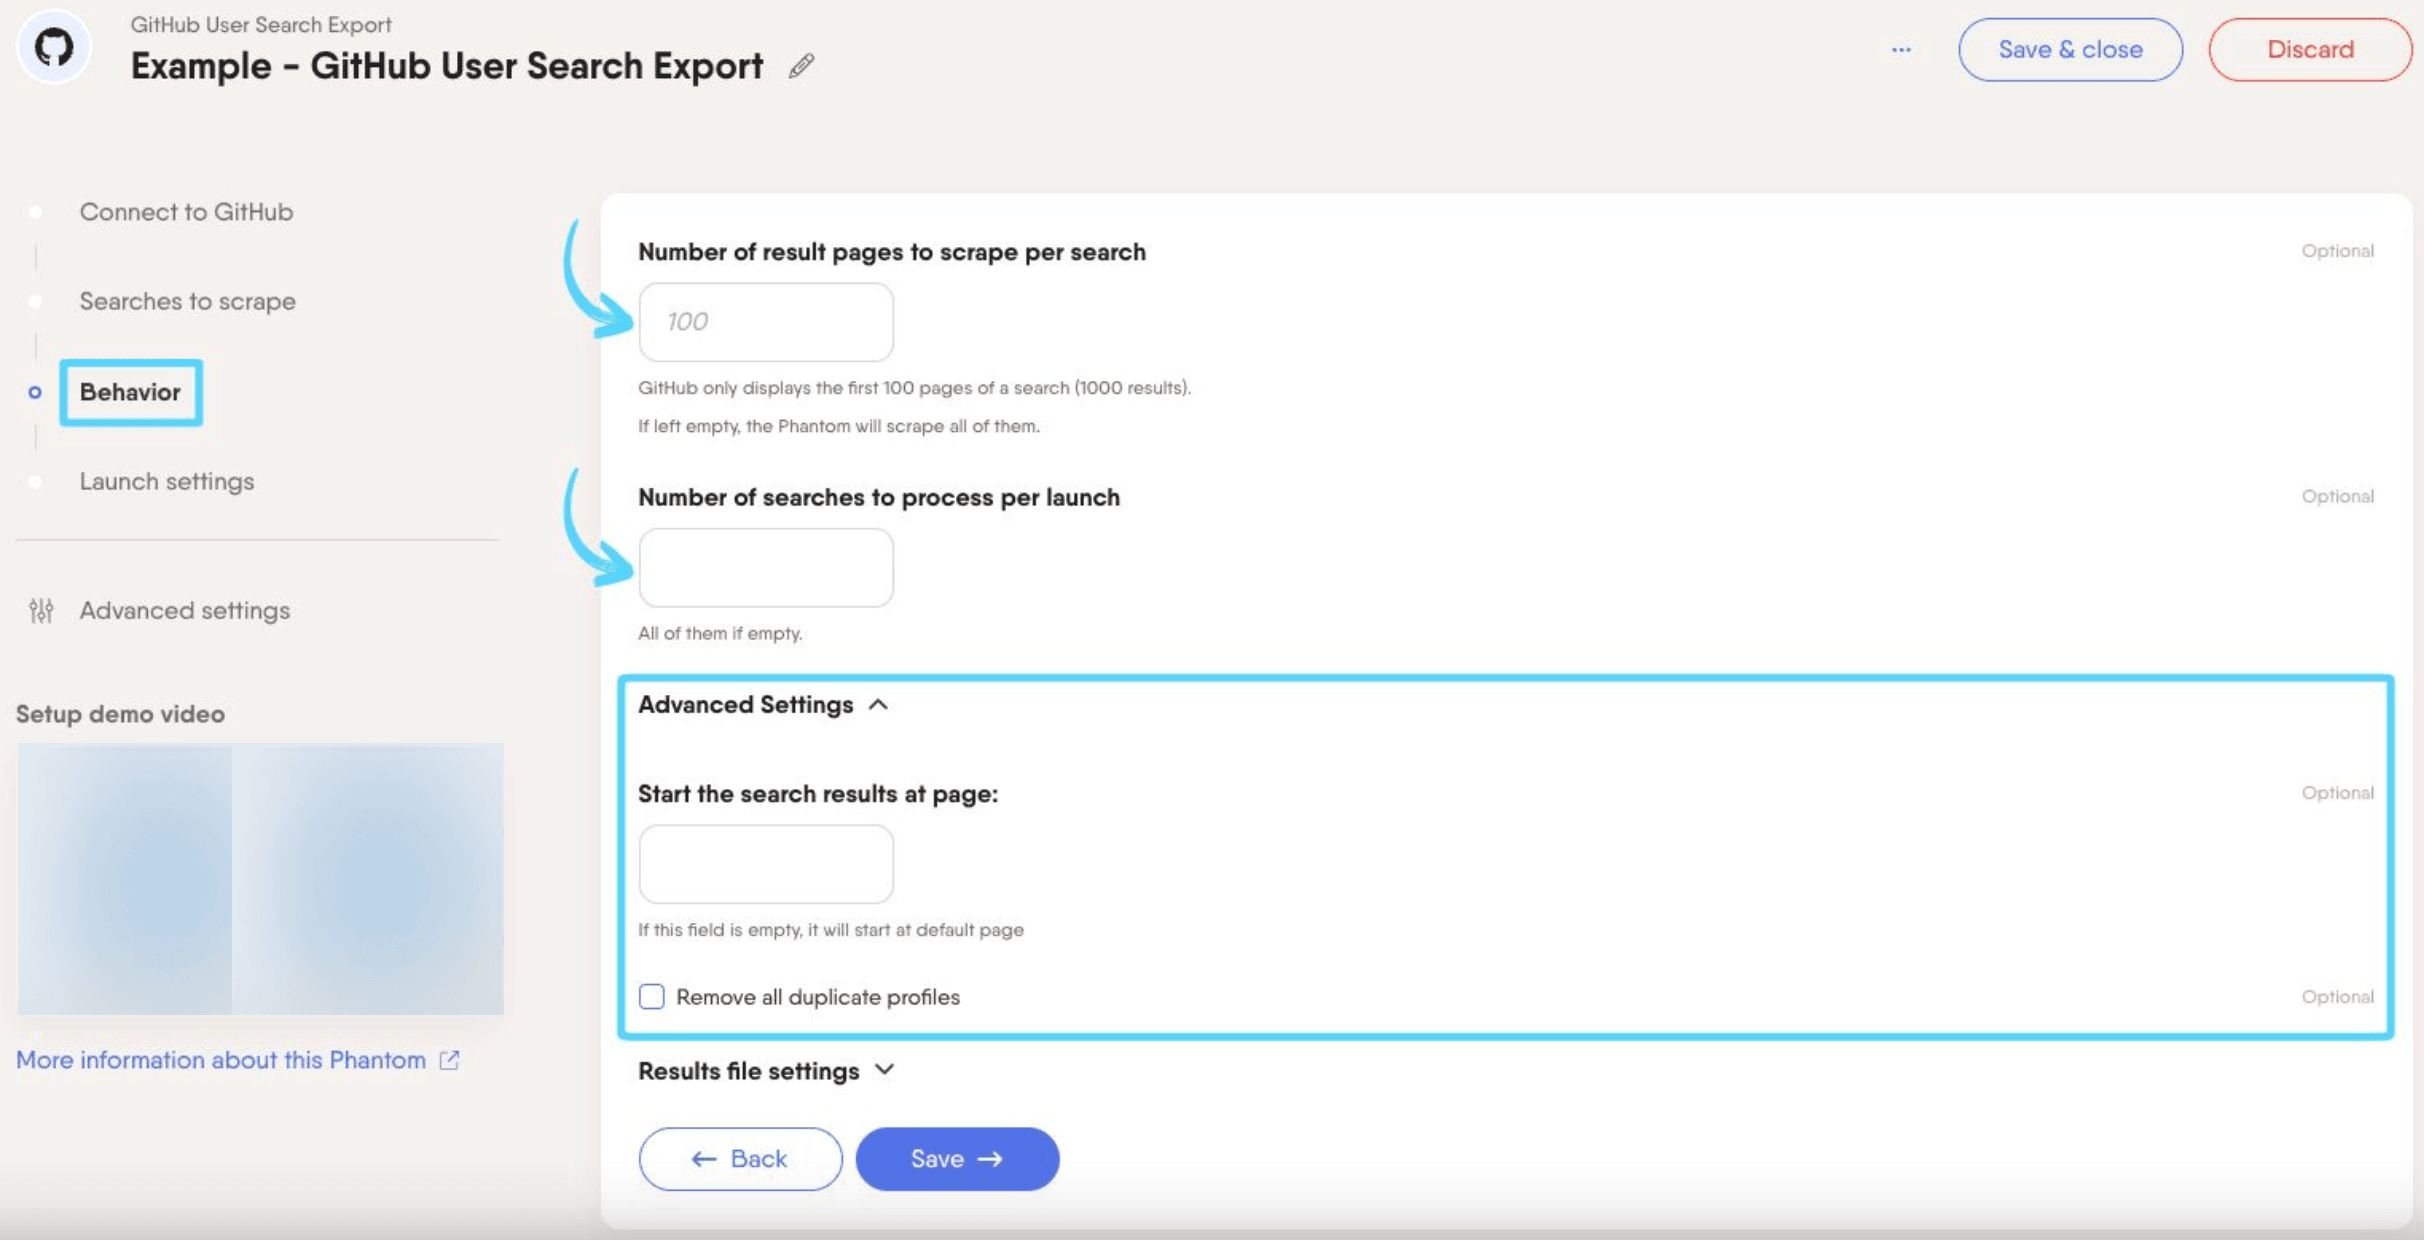Focus result pages to scrape input

766,322
